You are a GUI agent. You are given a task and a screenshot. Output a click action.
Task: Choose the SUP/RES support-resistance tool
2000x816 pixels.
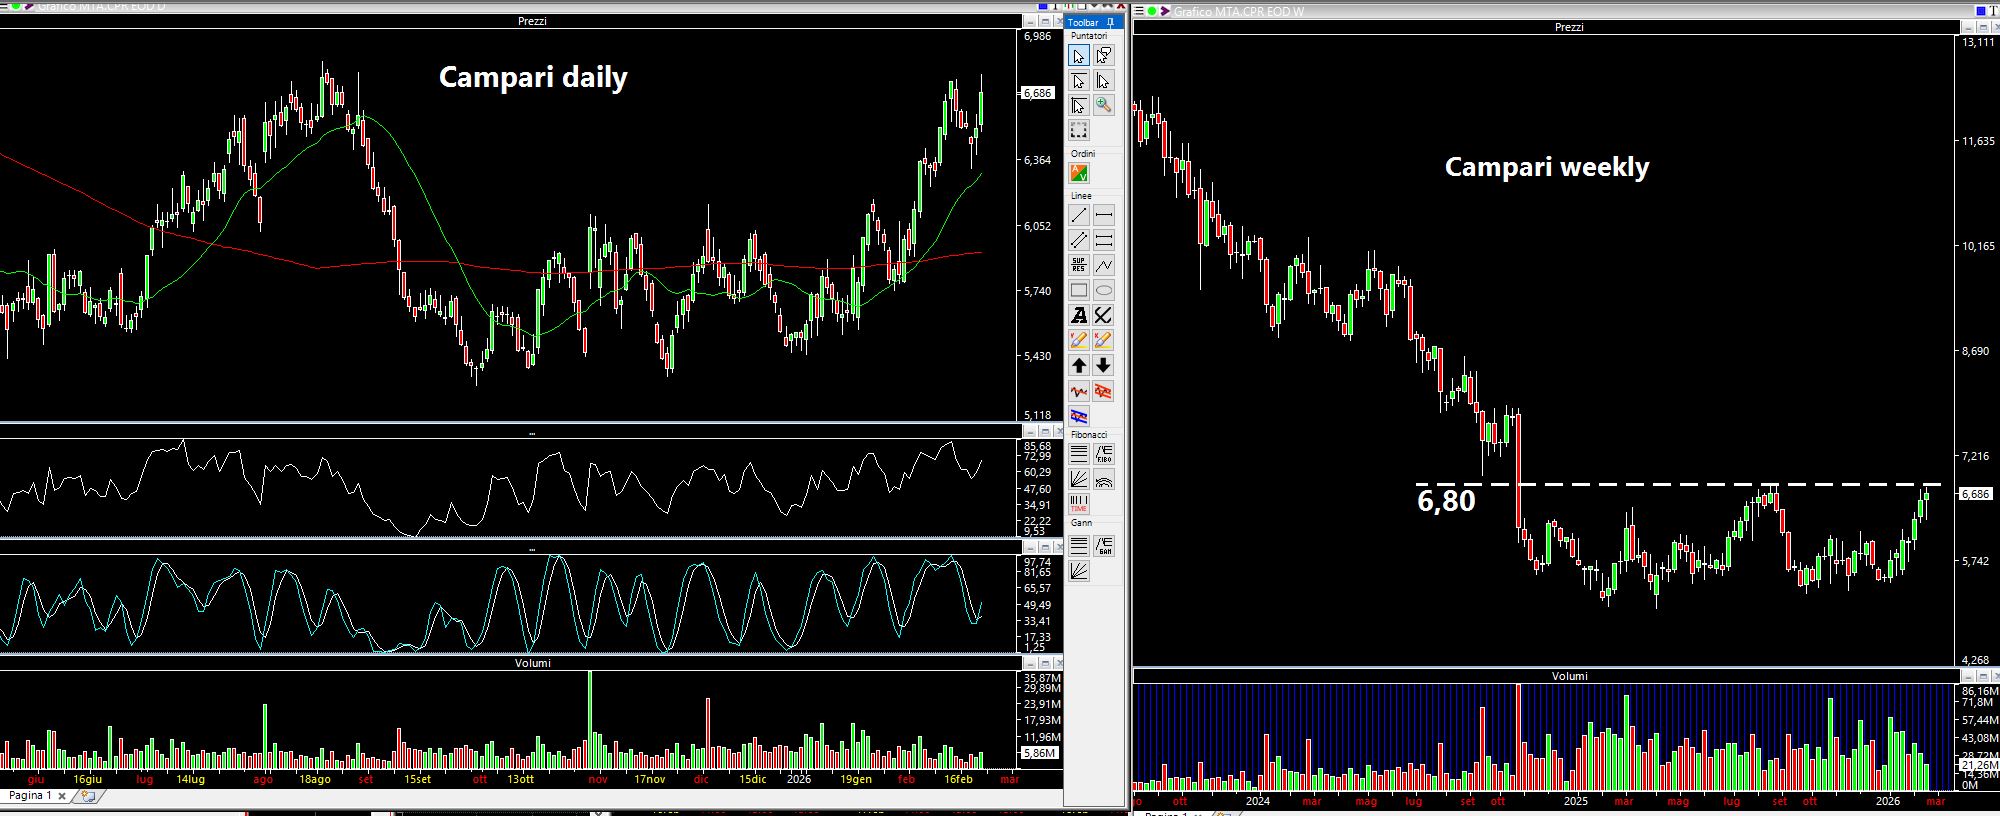pyautogui.click(x=1078, y=265)
